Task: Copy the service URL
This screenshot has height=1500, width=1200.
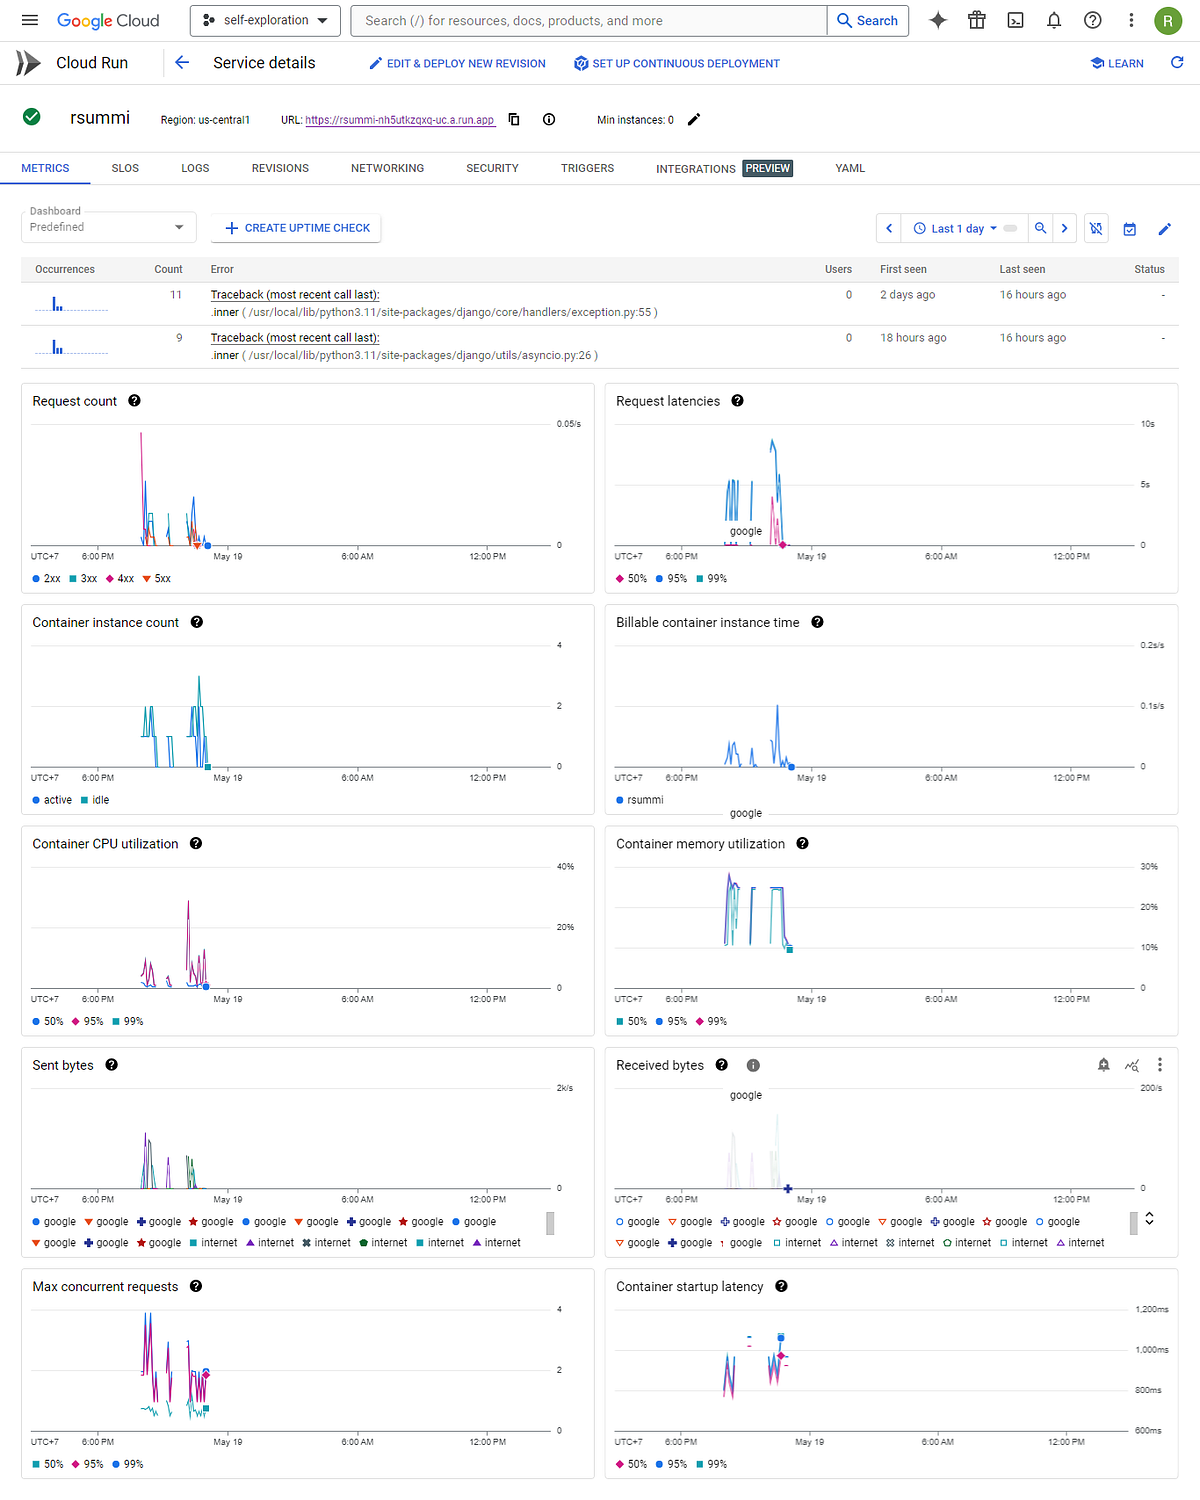Action: [513, 119]
